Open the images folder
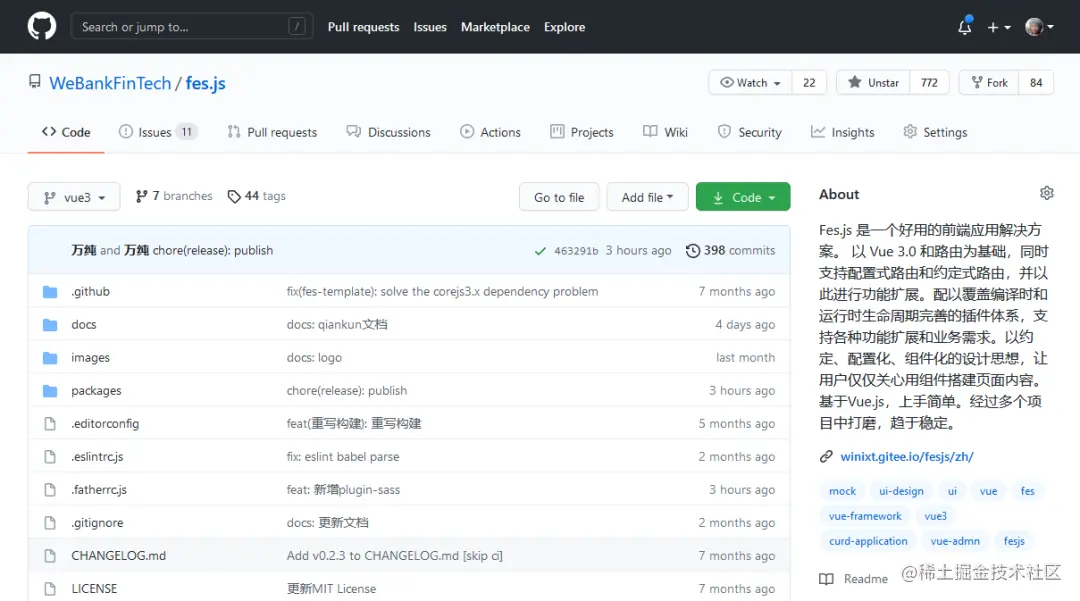This screenshot has height=601, width=1080. [90, 357]
